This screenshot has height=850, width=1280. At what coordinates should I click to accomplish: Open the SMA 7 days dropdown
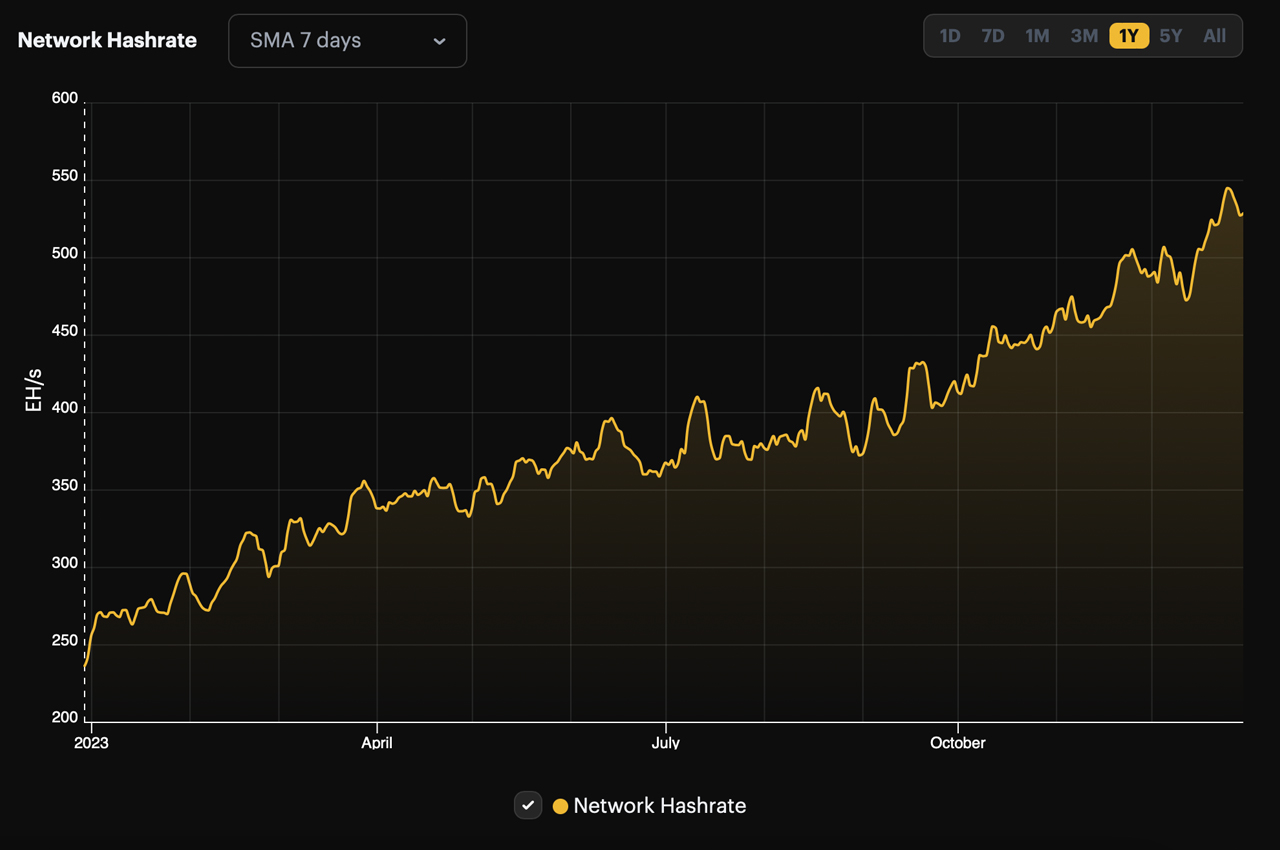(x=346, y=41)
